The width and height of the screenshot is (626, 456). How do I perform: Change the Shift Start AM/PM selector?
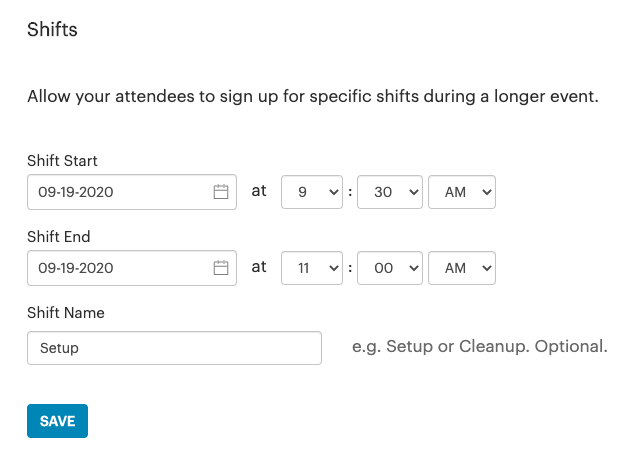461,192
